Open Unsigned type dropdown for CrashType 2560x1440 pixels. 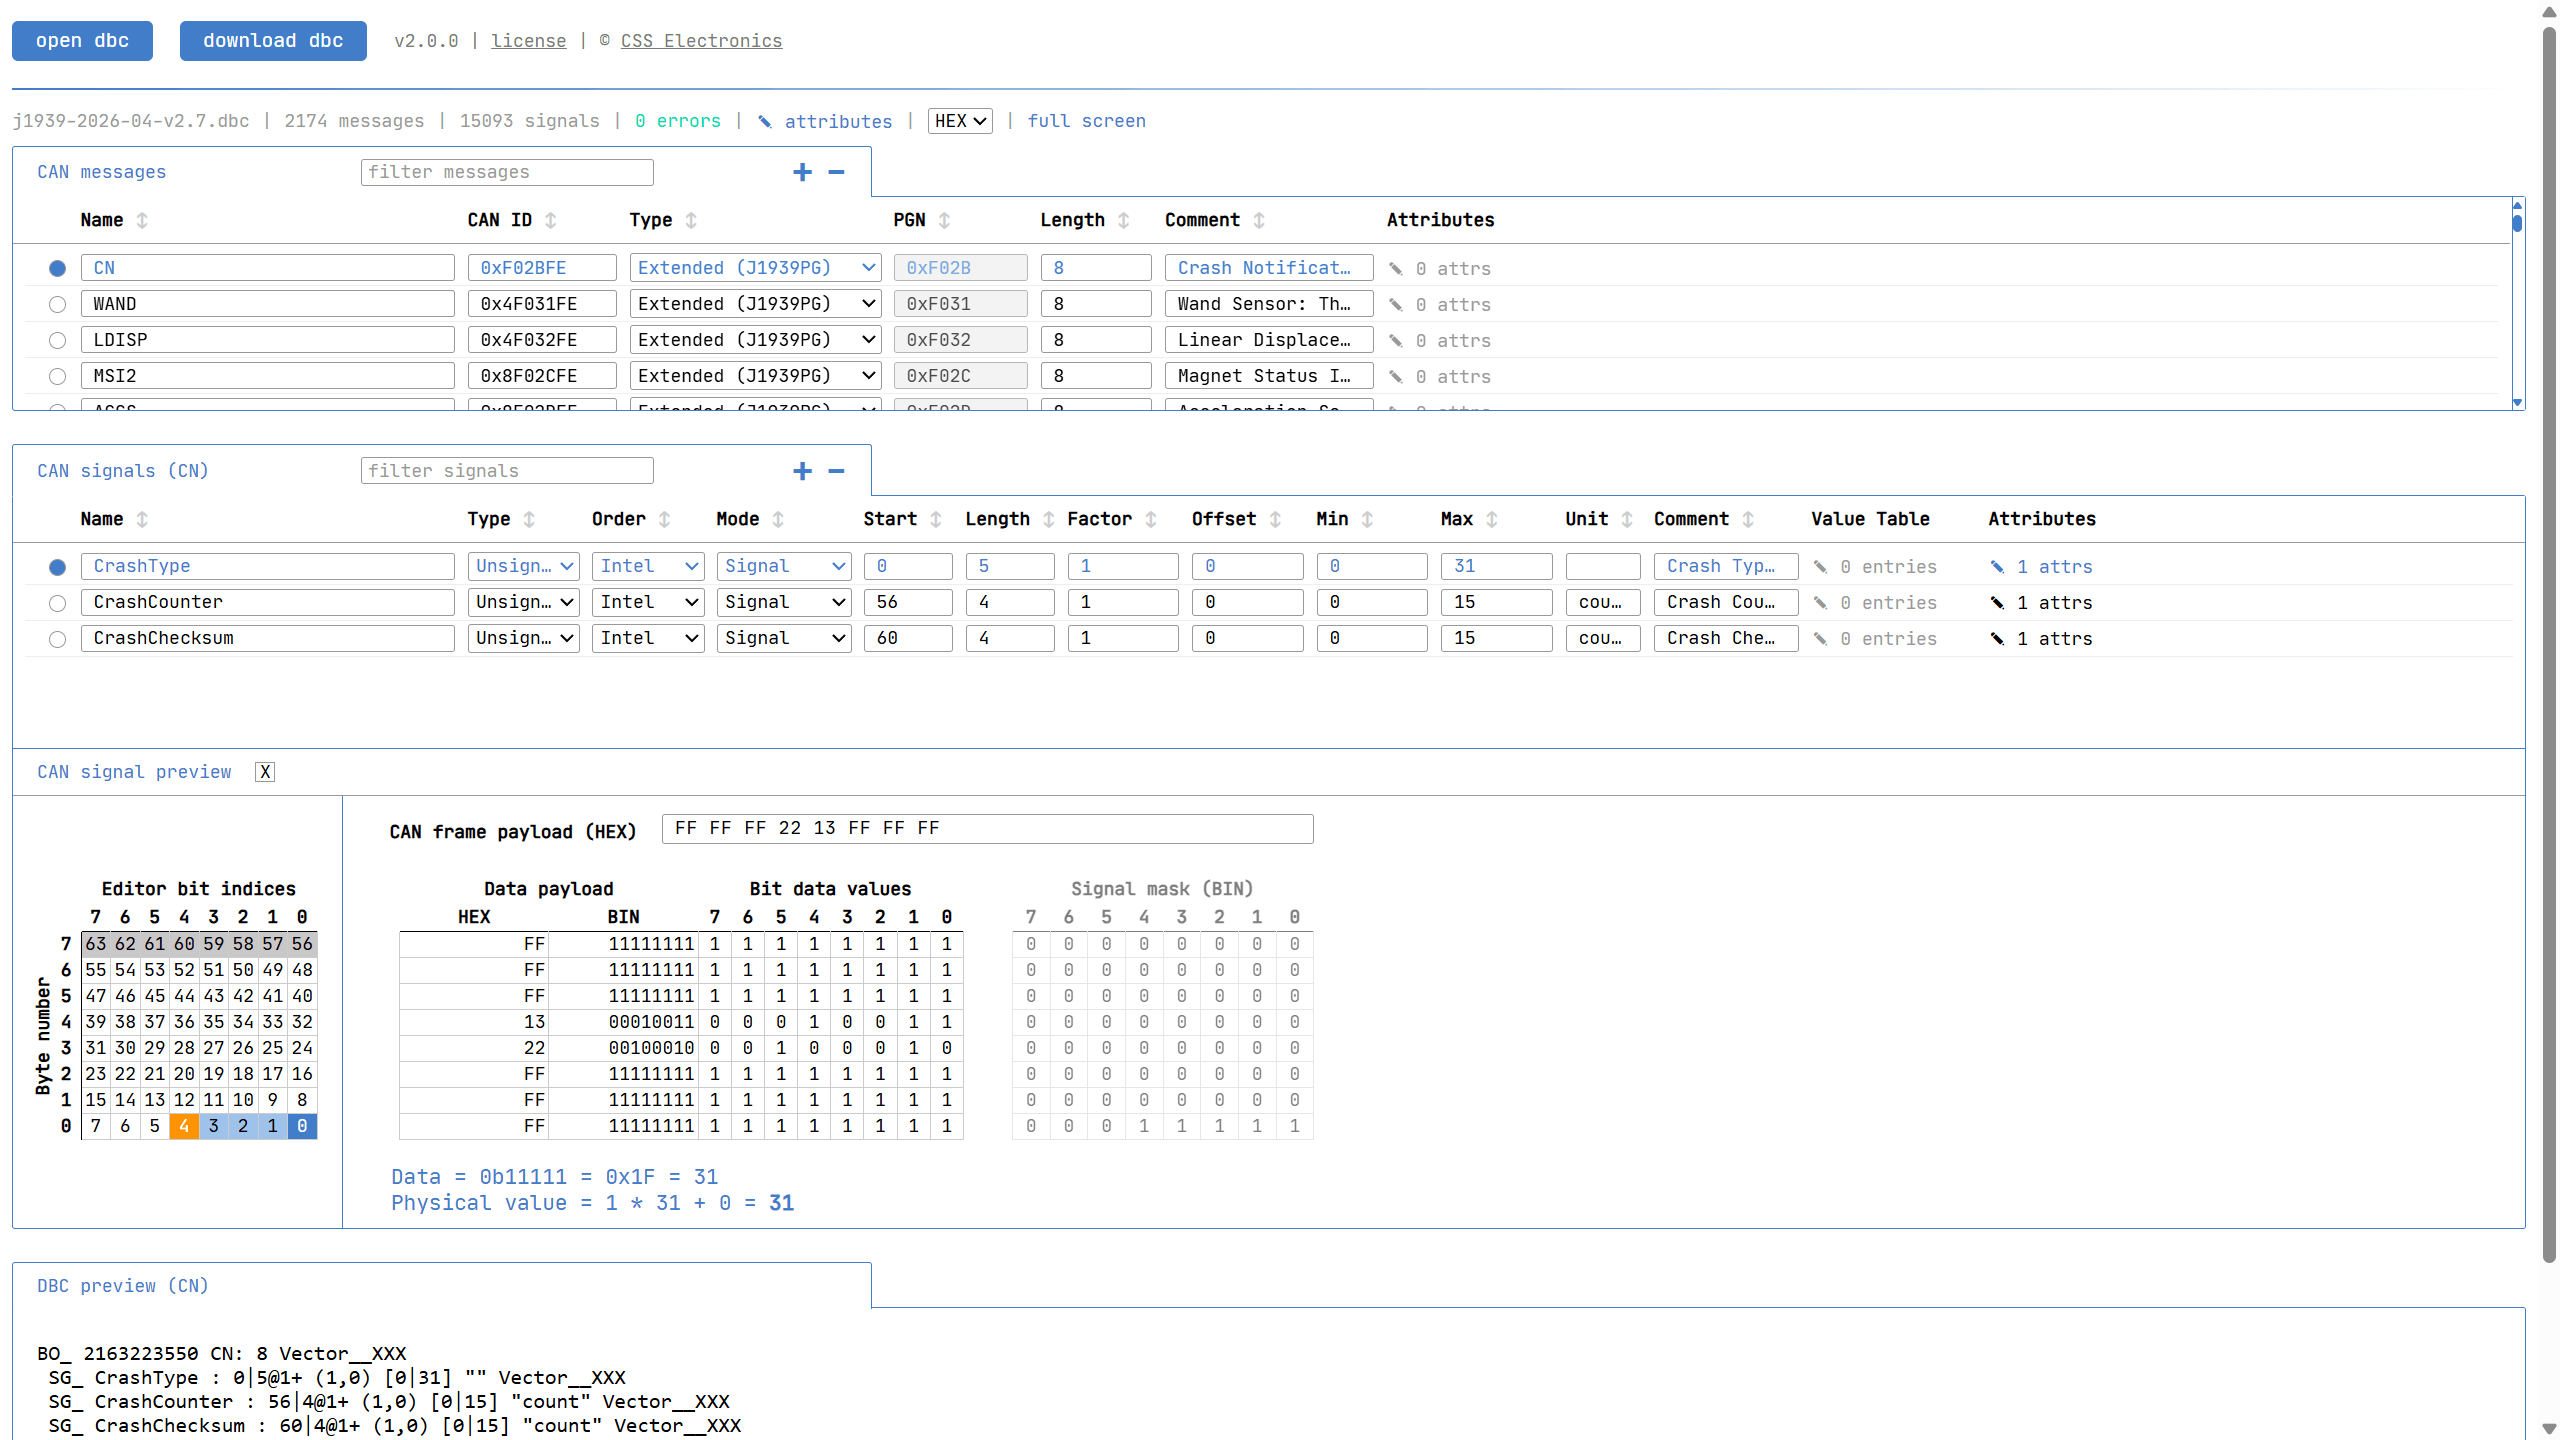tap(524, 566)
